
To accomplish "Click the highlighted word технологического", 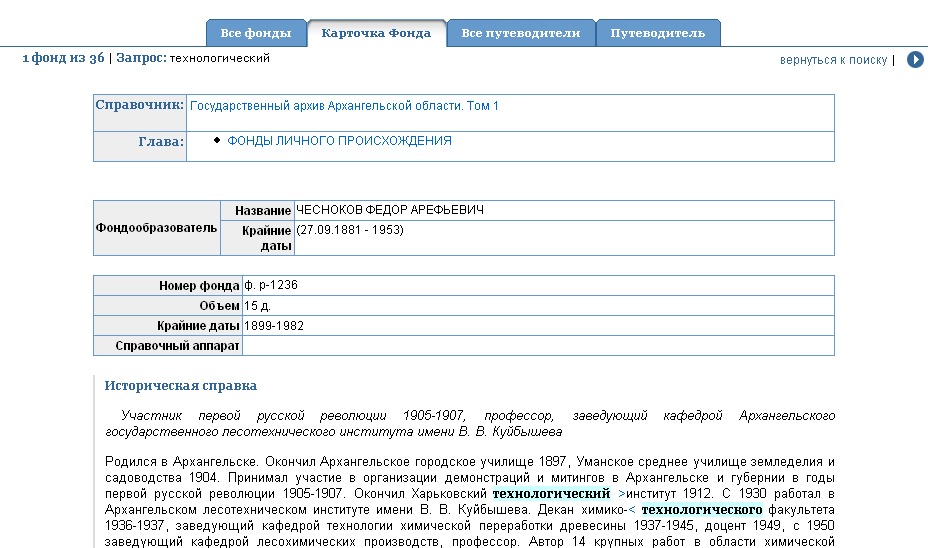I will [701, 509].
